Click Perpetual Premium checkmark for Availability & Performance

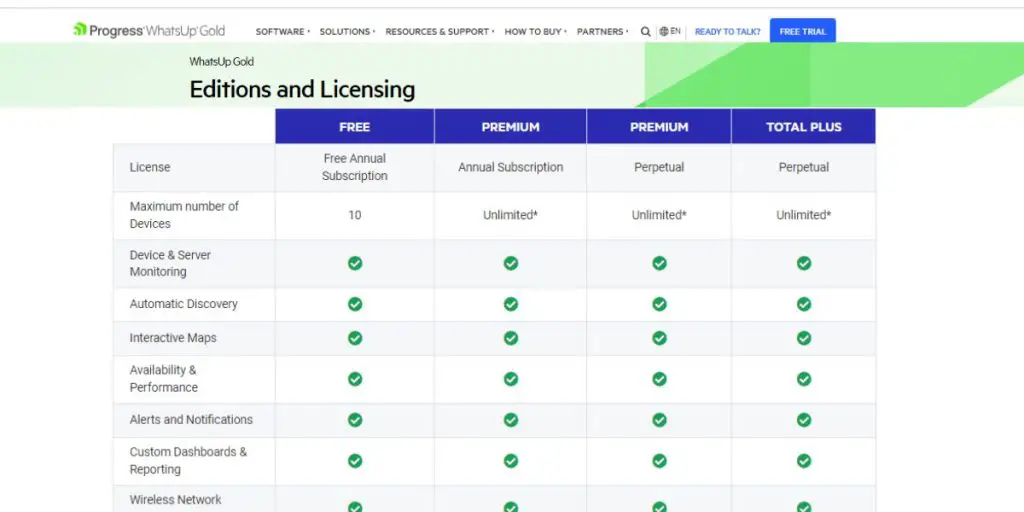click(x=660, y=379)
